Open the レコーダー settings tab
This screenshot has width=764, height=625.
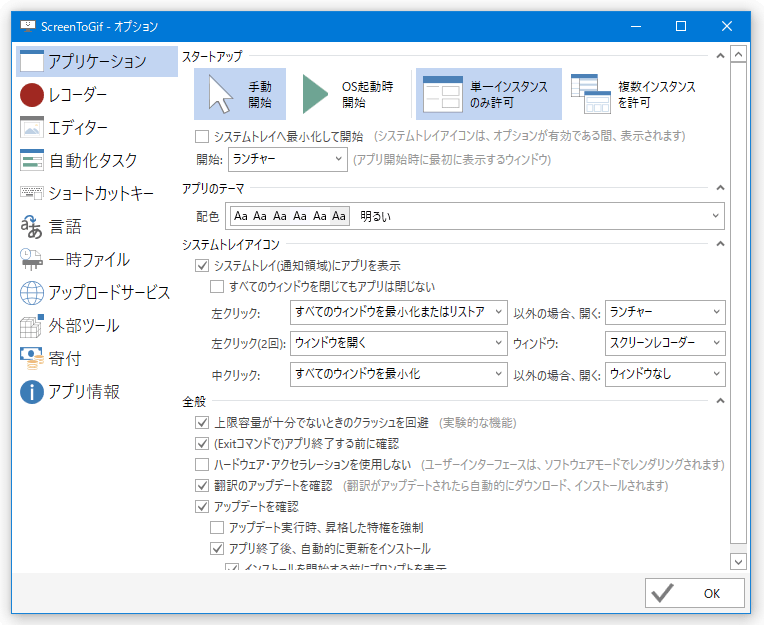(x=97, y=95)
